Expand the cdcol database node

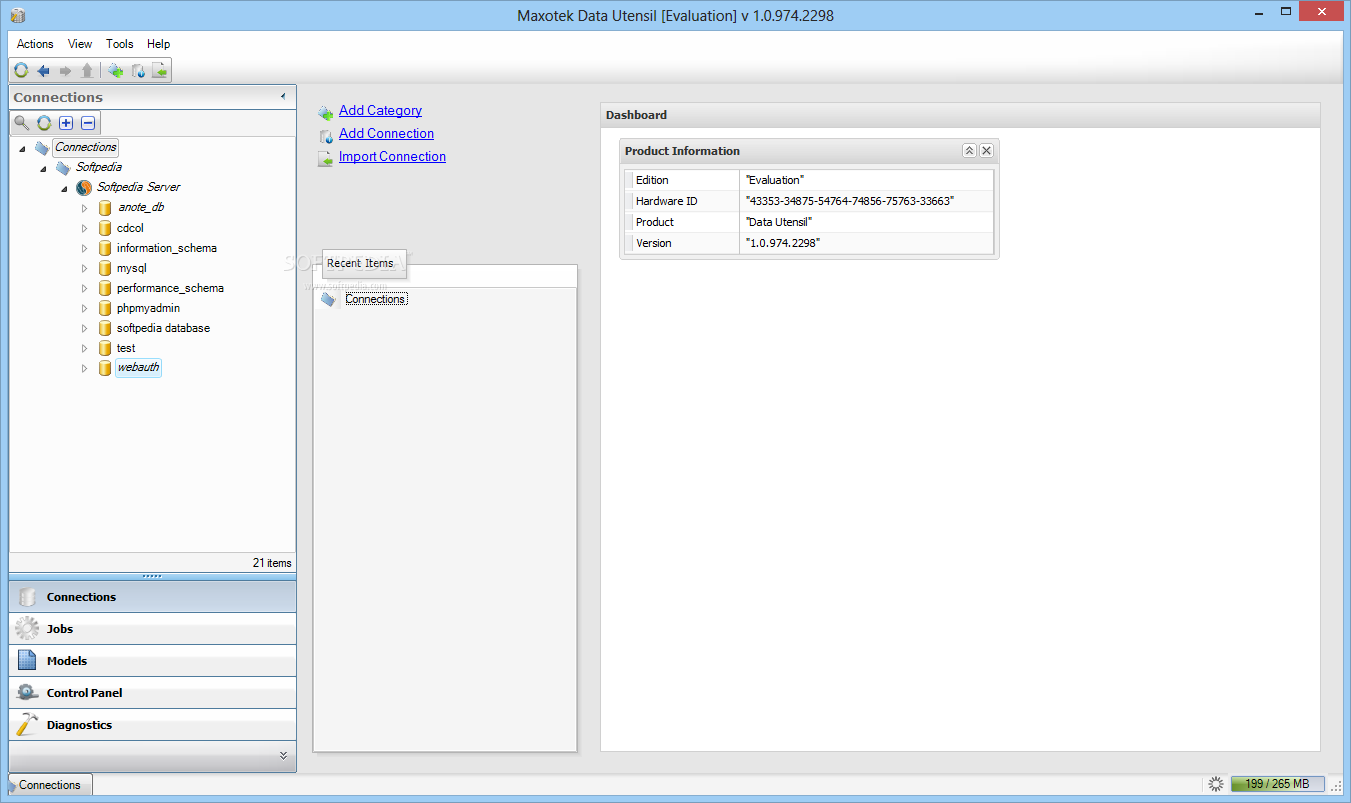pos(85,228)
